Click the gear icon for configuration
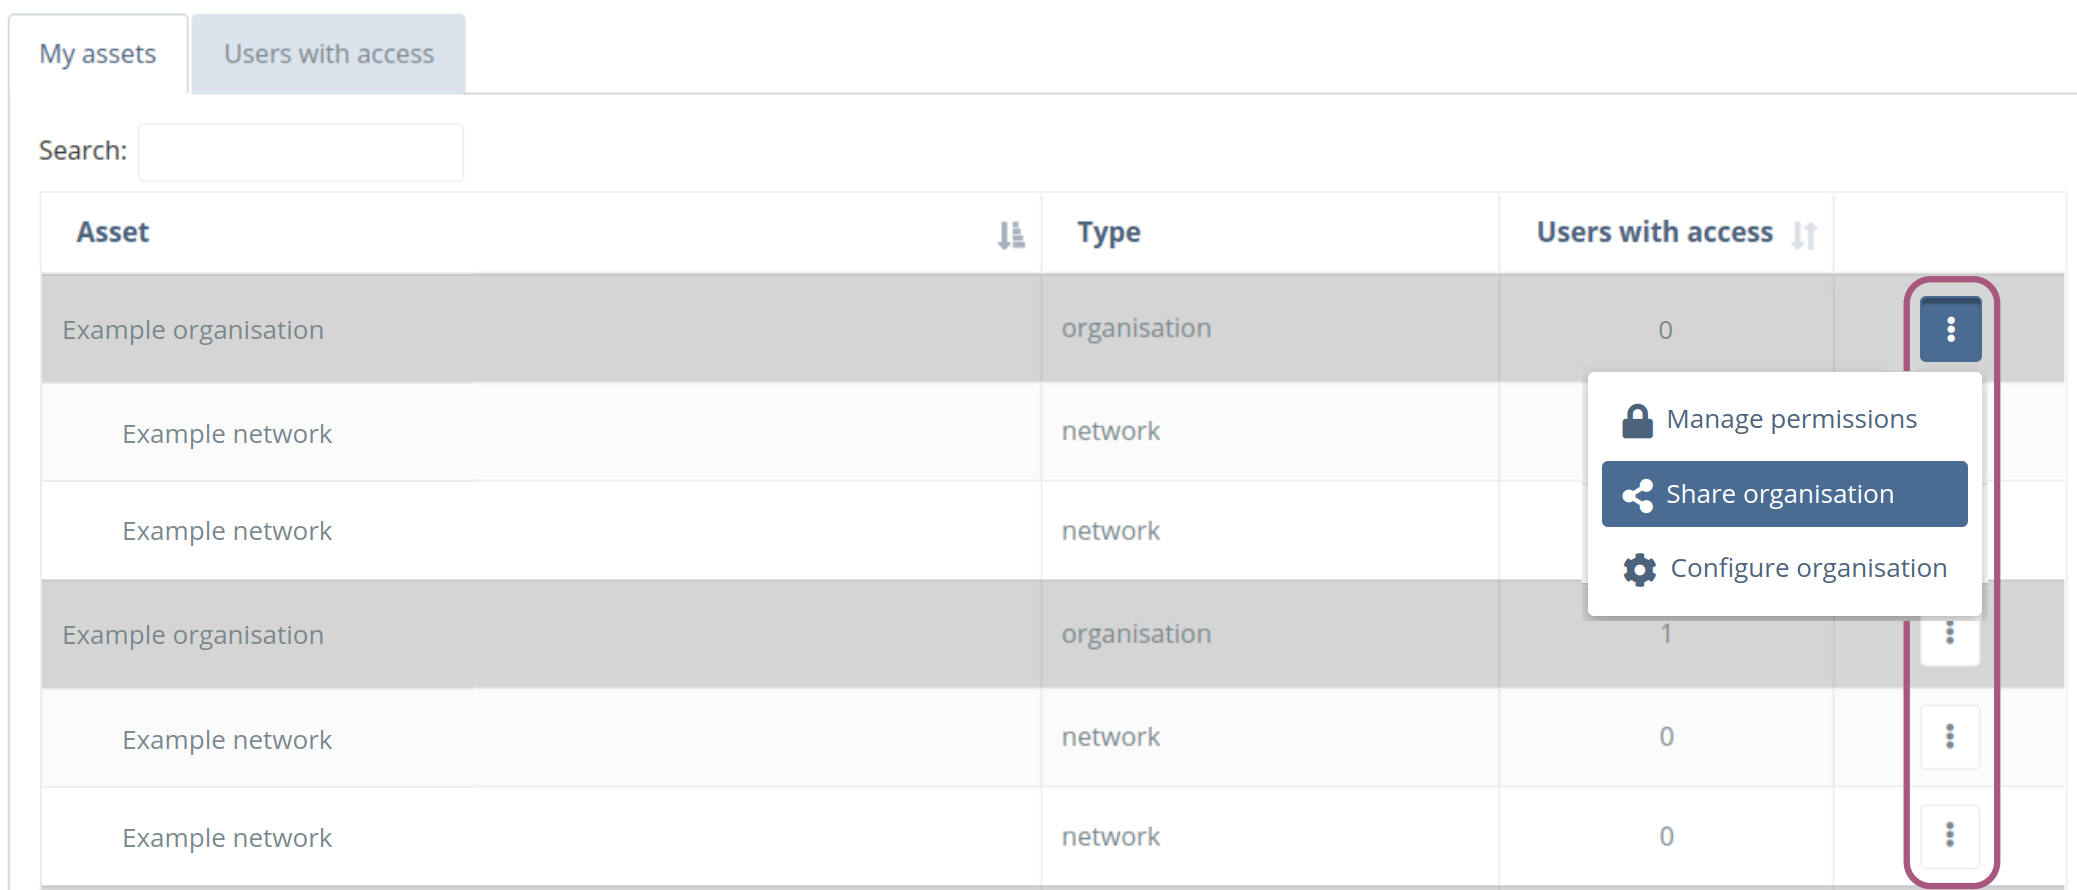 [x=1639, y=569]
